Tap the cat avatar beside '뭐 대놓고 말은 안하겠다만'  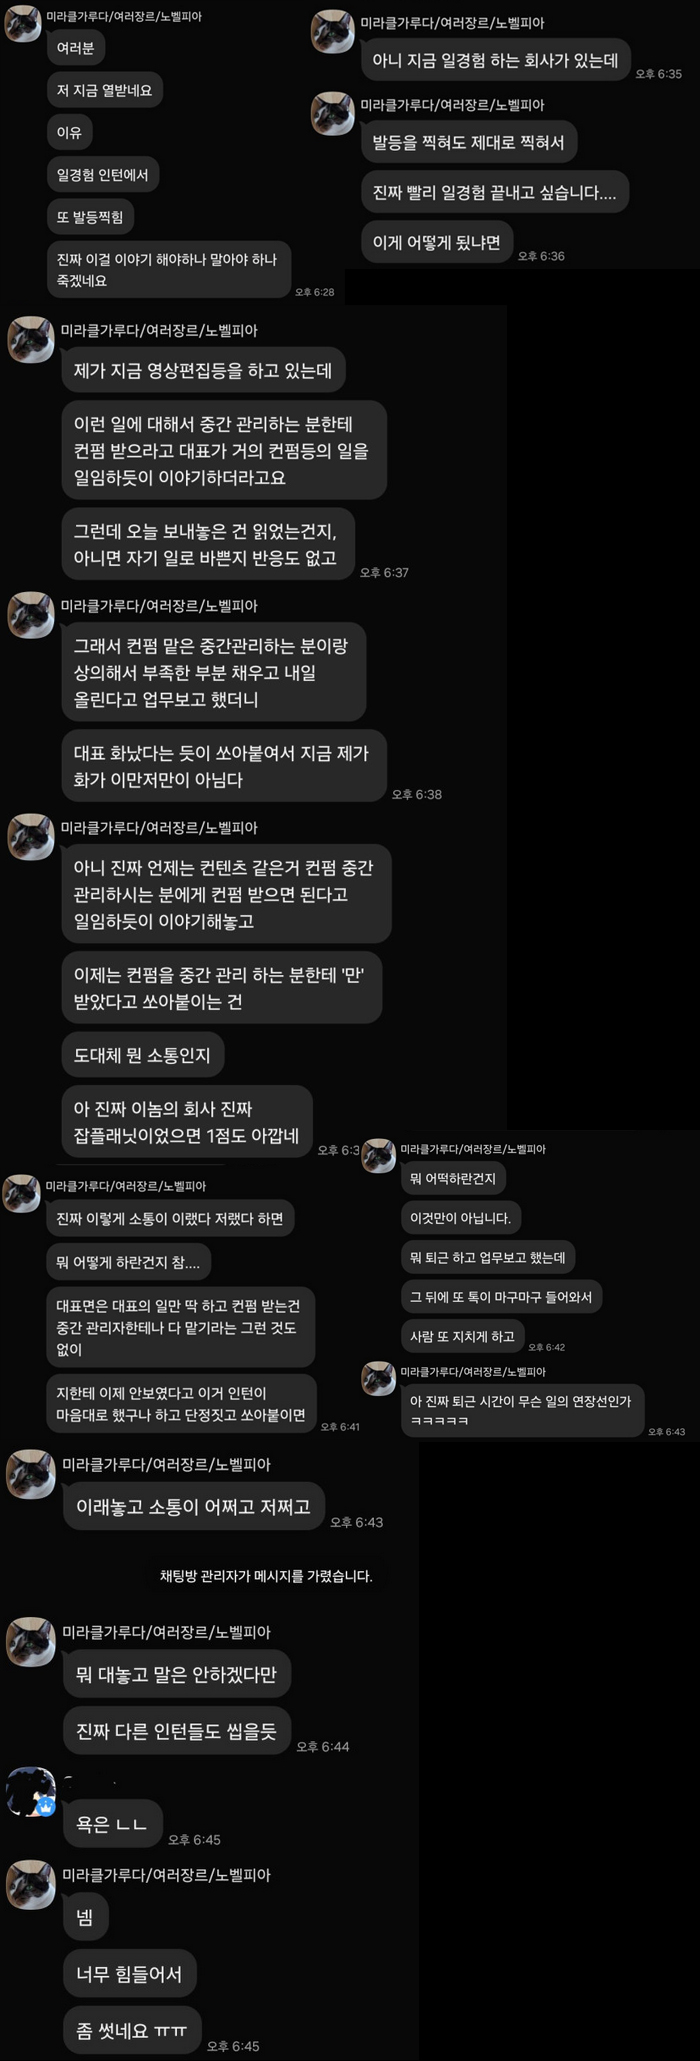click(31, 1642)
